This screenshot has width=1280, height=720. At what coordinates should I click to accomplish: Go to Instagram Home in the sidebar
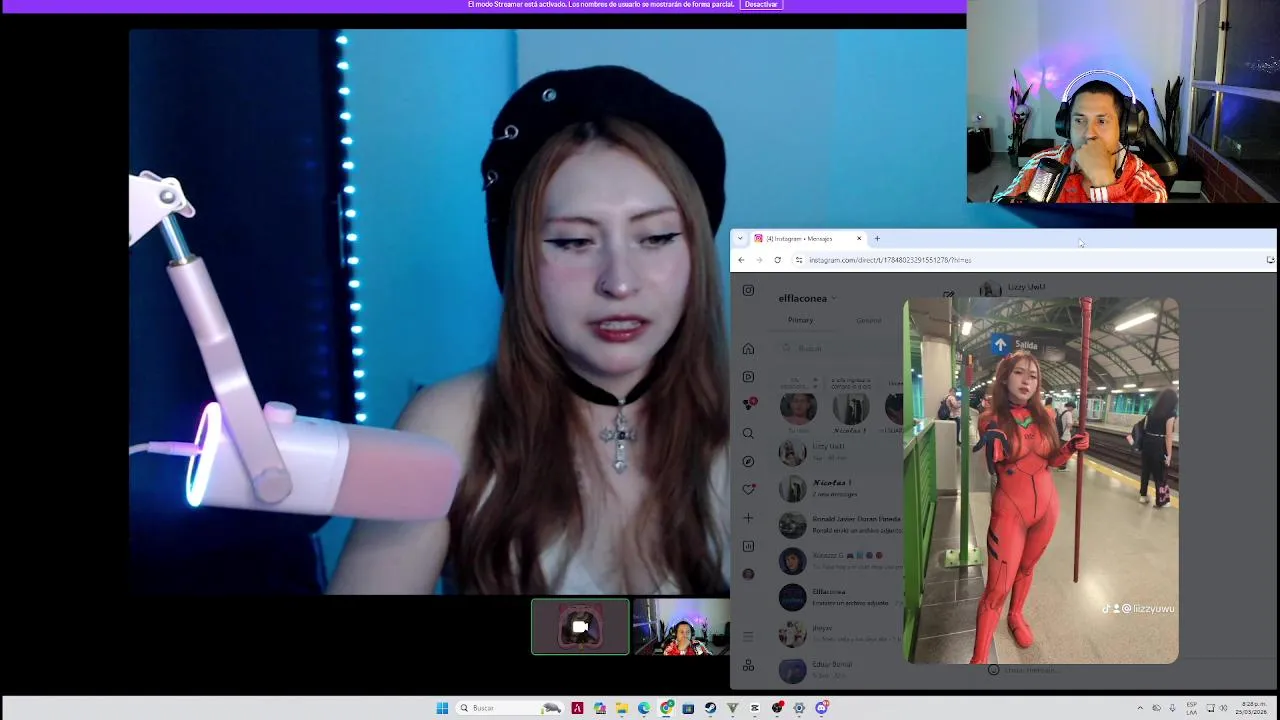[x=748, y=349]
